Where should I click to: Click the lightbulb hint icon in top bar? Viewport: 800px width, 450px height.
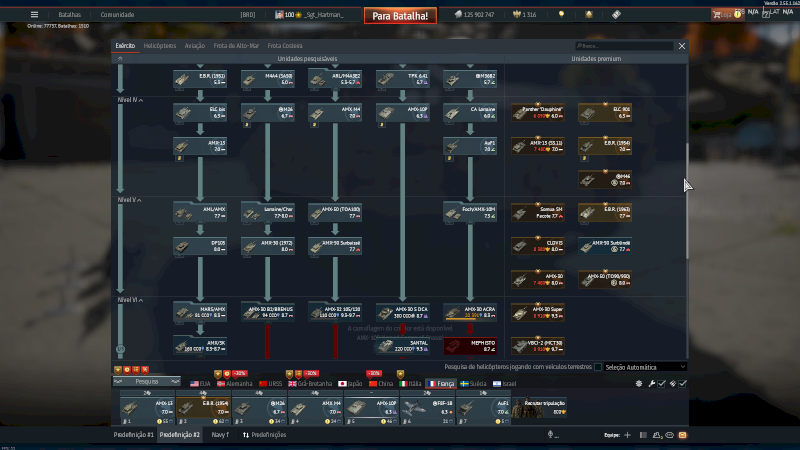[x=561, y=15]
